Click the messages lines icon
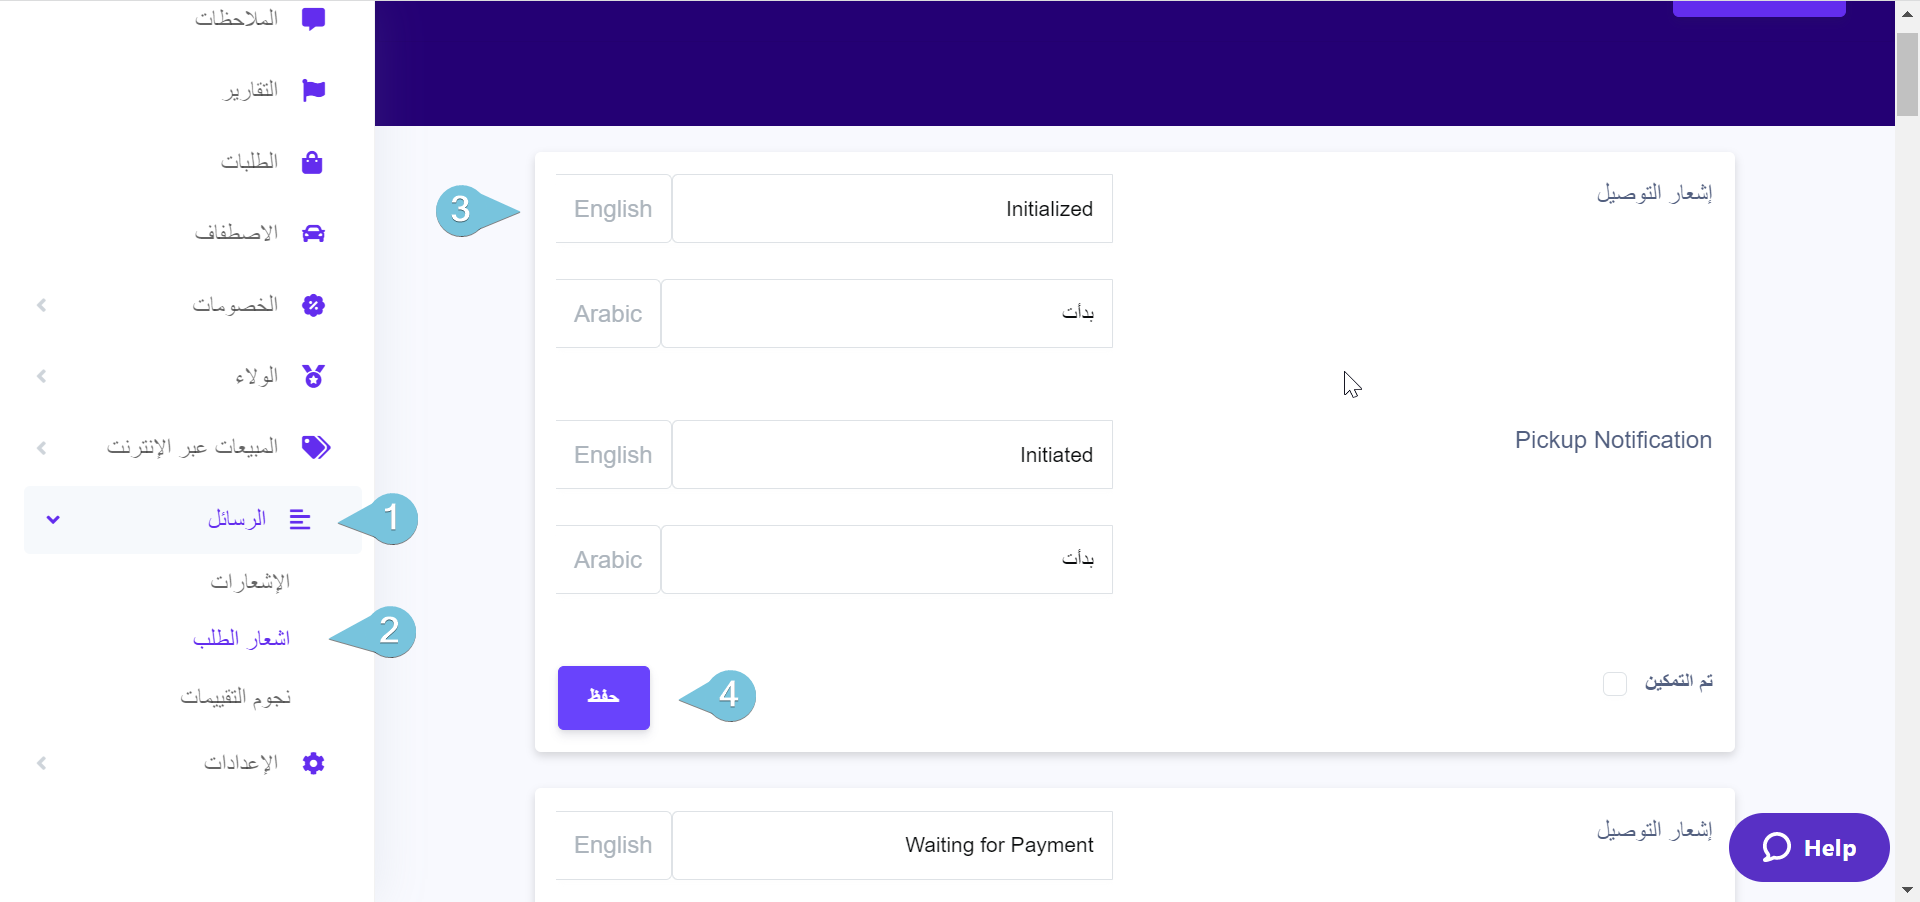1920x902 pixels. click(x=300, y=519)
